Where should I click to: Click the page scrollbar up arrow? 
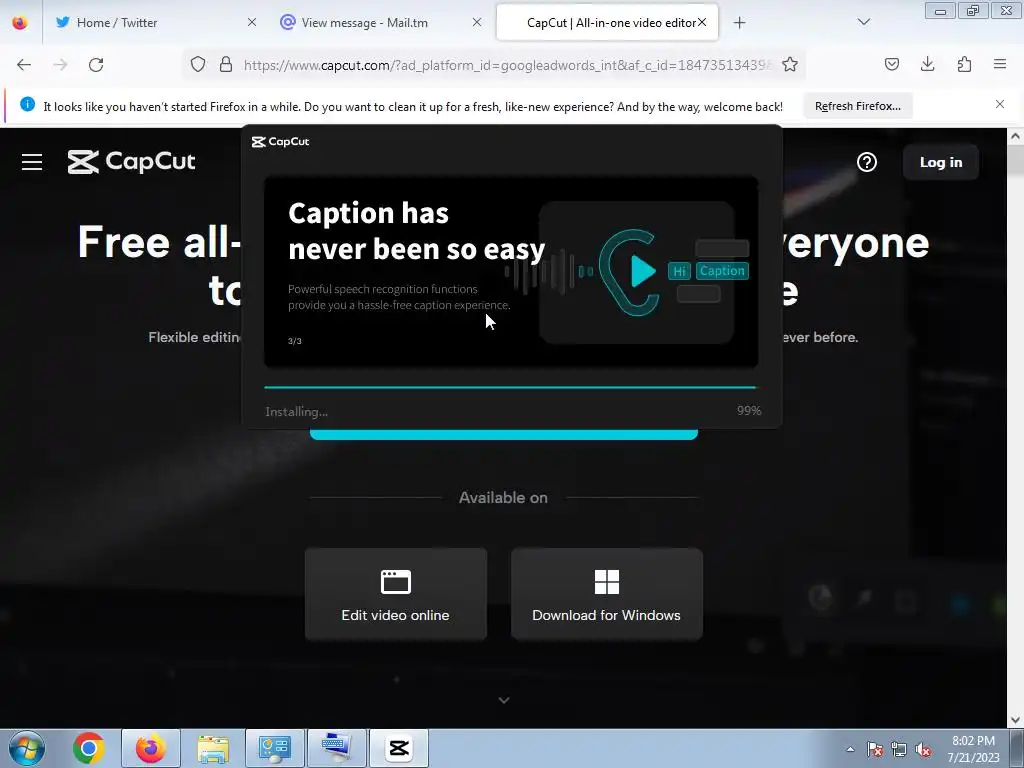(x=1015, y=136)
